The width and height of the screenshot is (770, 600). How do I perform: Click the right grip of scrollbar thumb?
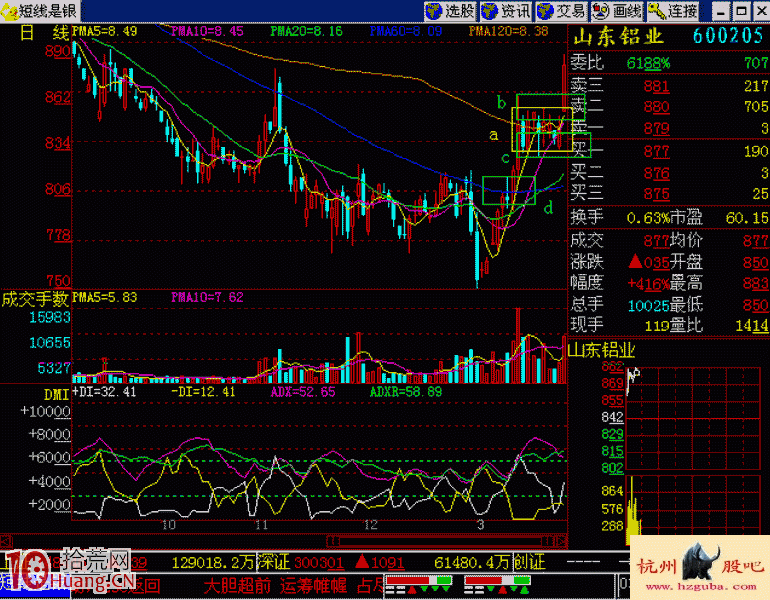[548, 541]
